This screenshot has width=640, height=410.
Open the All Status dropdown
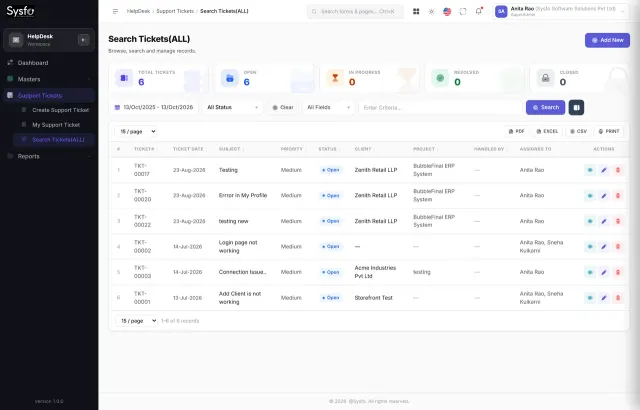232,107
